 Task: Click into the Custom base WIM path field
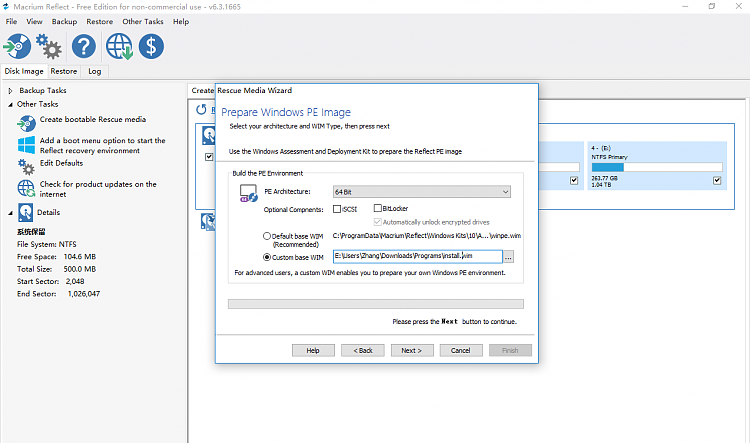[x=418, y=256]
